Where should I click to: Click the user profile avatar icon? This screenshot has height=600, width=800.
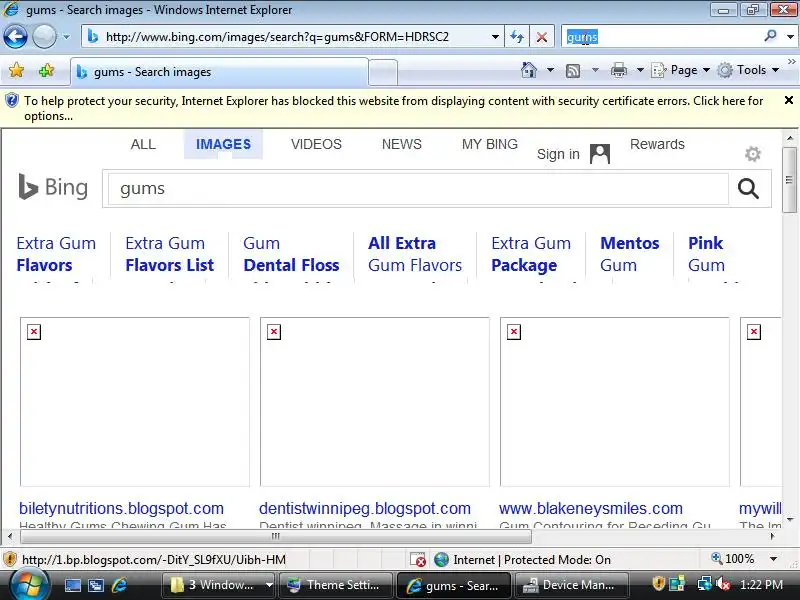(599, 154)
